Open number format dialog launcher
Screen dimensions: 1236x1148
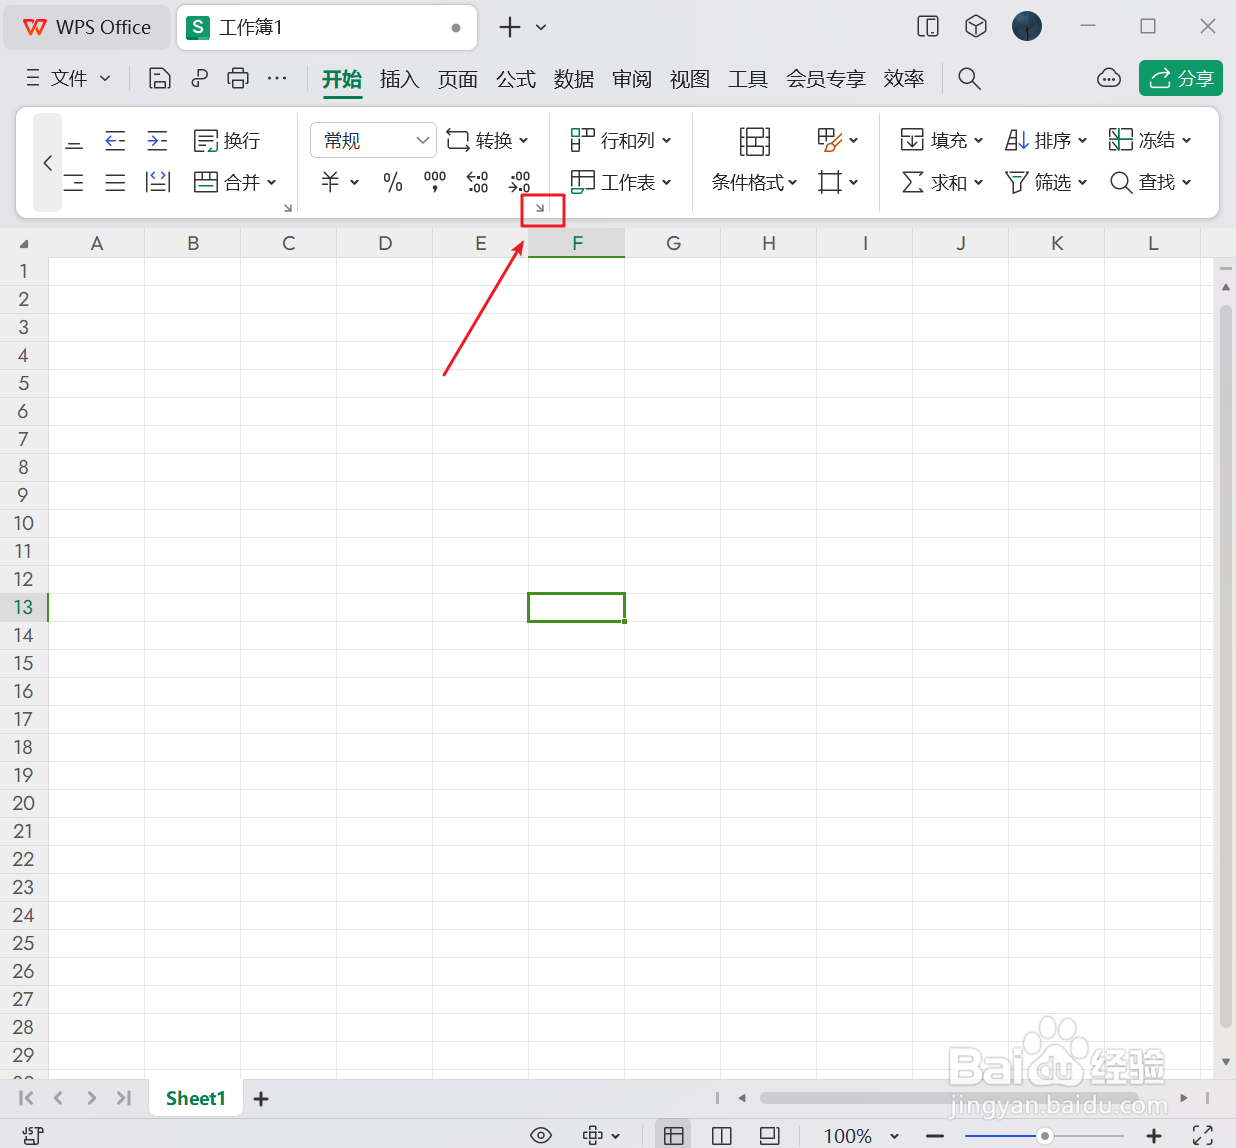(x=540, y=208)
